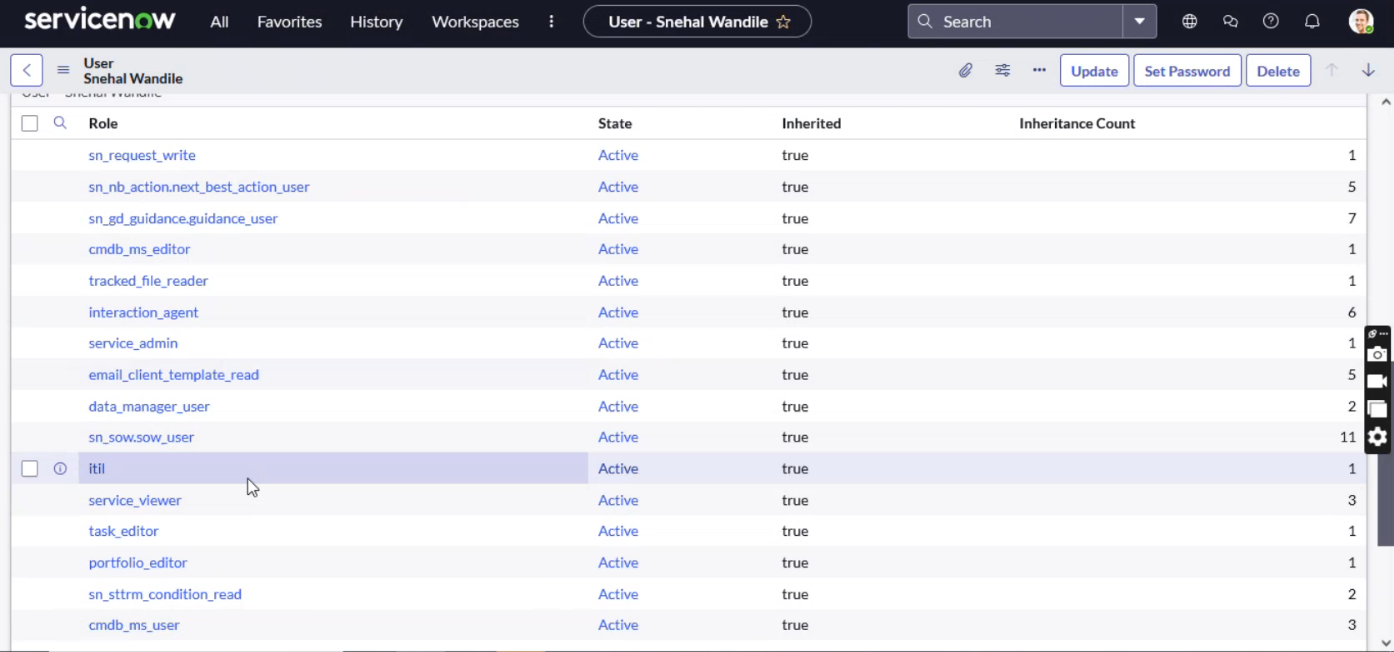Click the gallery stack icon in the side widget
The width and height of the screenshot is (1394, 652).
tap(1377, 409)
